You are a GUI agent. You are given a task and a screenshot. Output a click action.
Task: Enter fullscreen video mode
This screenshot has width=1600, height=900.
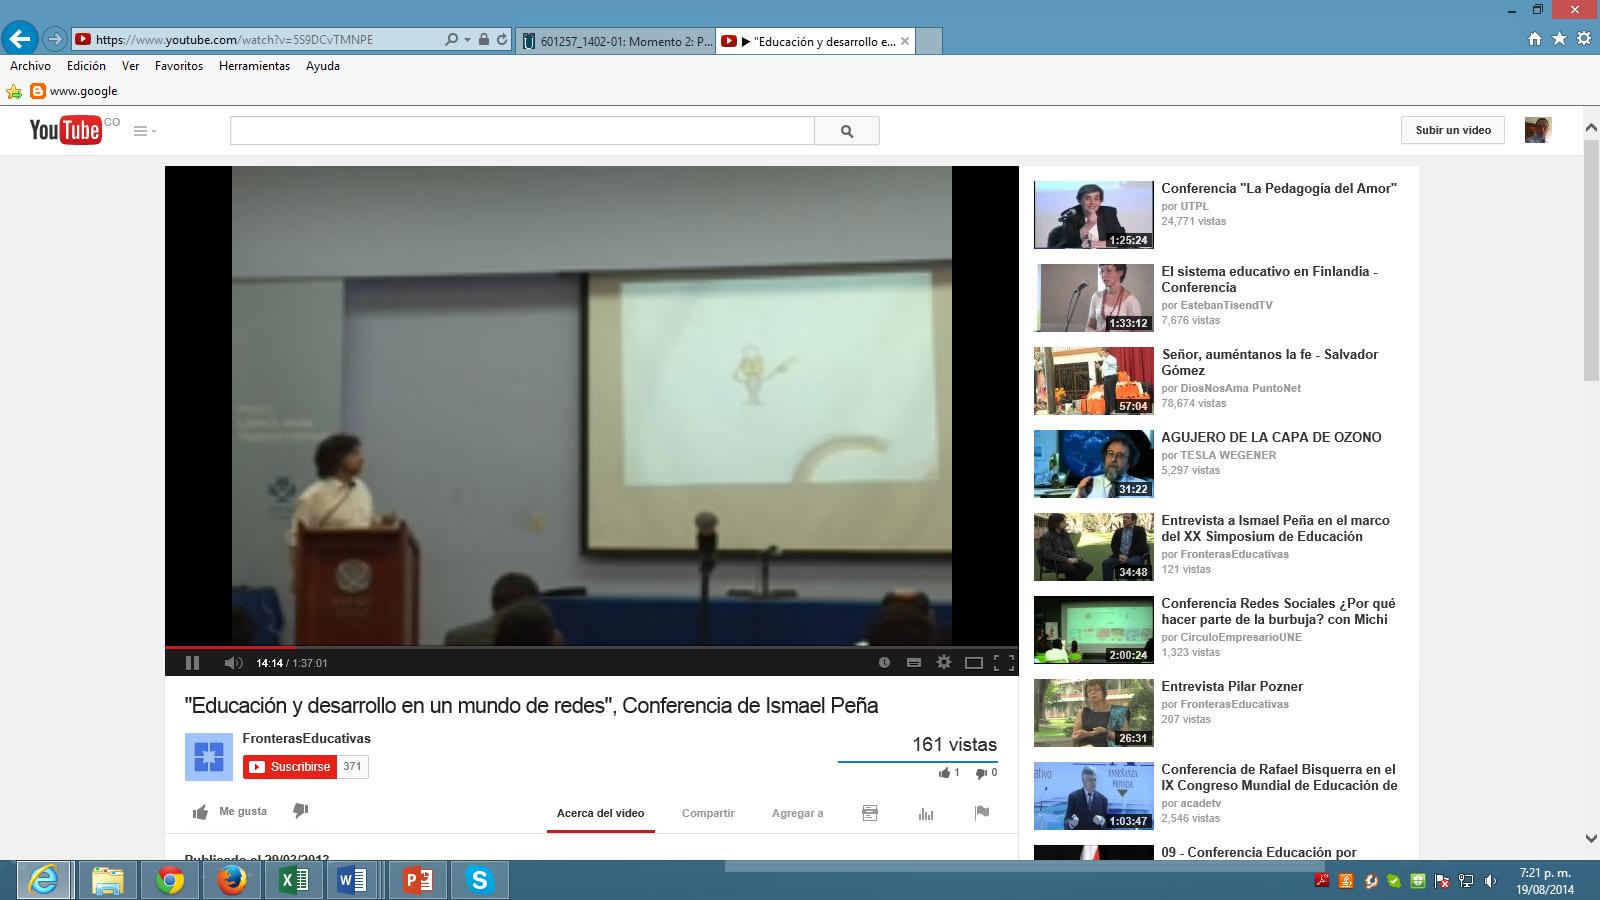pos(1004,662)
